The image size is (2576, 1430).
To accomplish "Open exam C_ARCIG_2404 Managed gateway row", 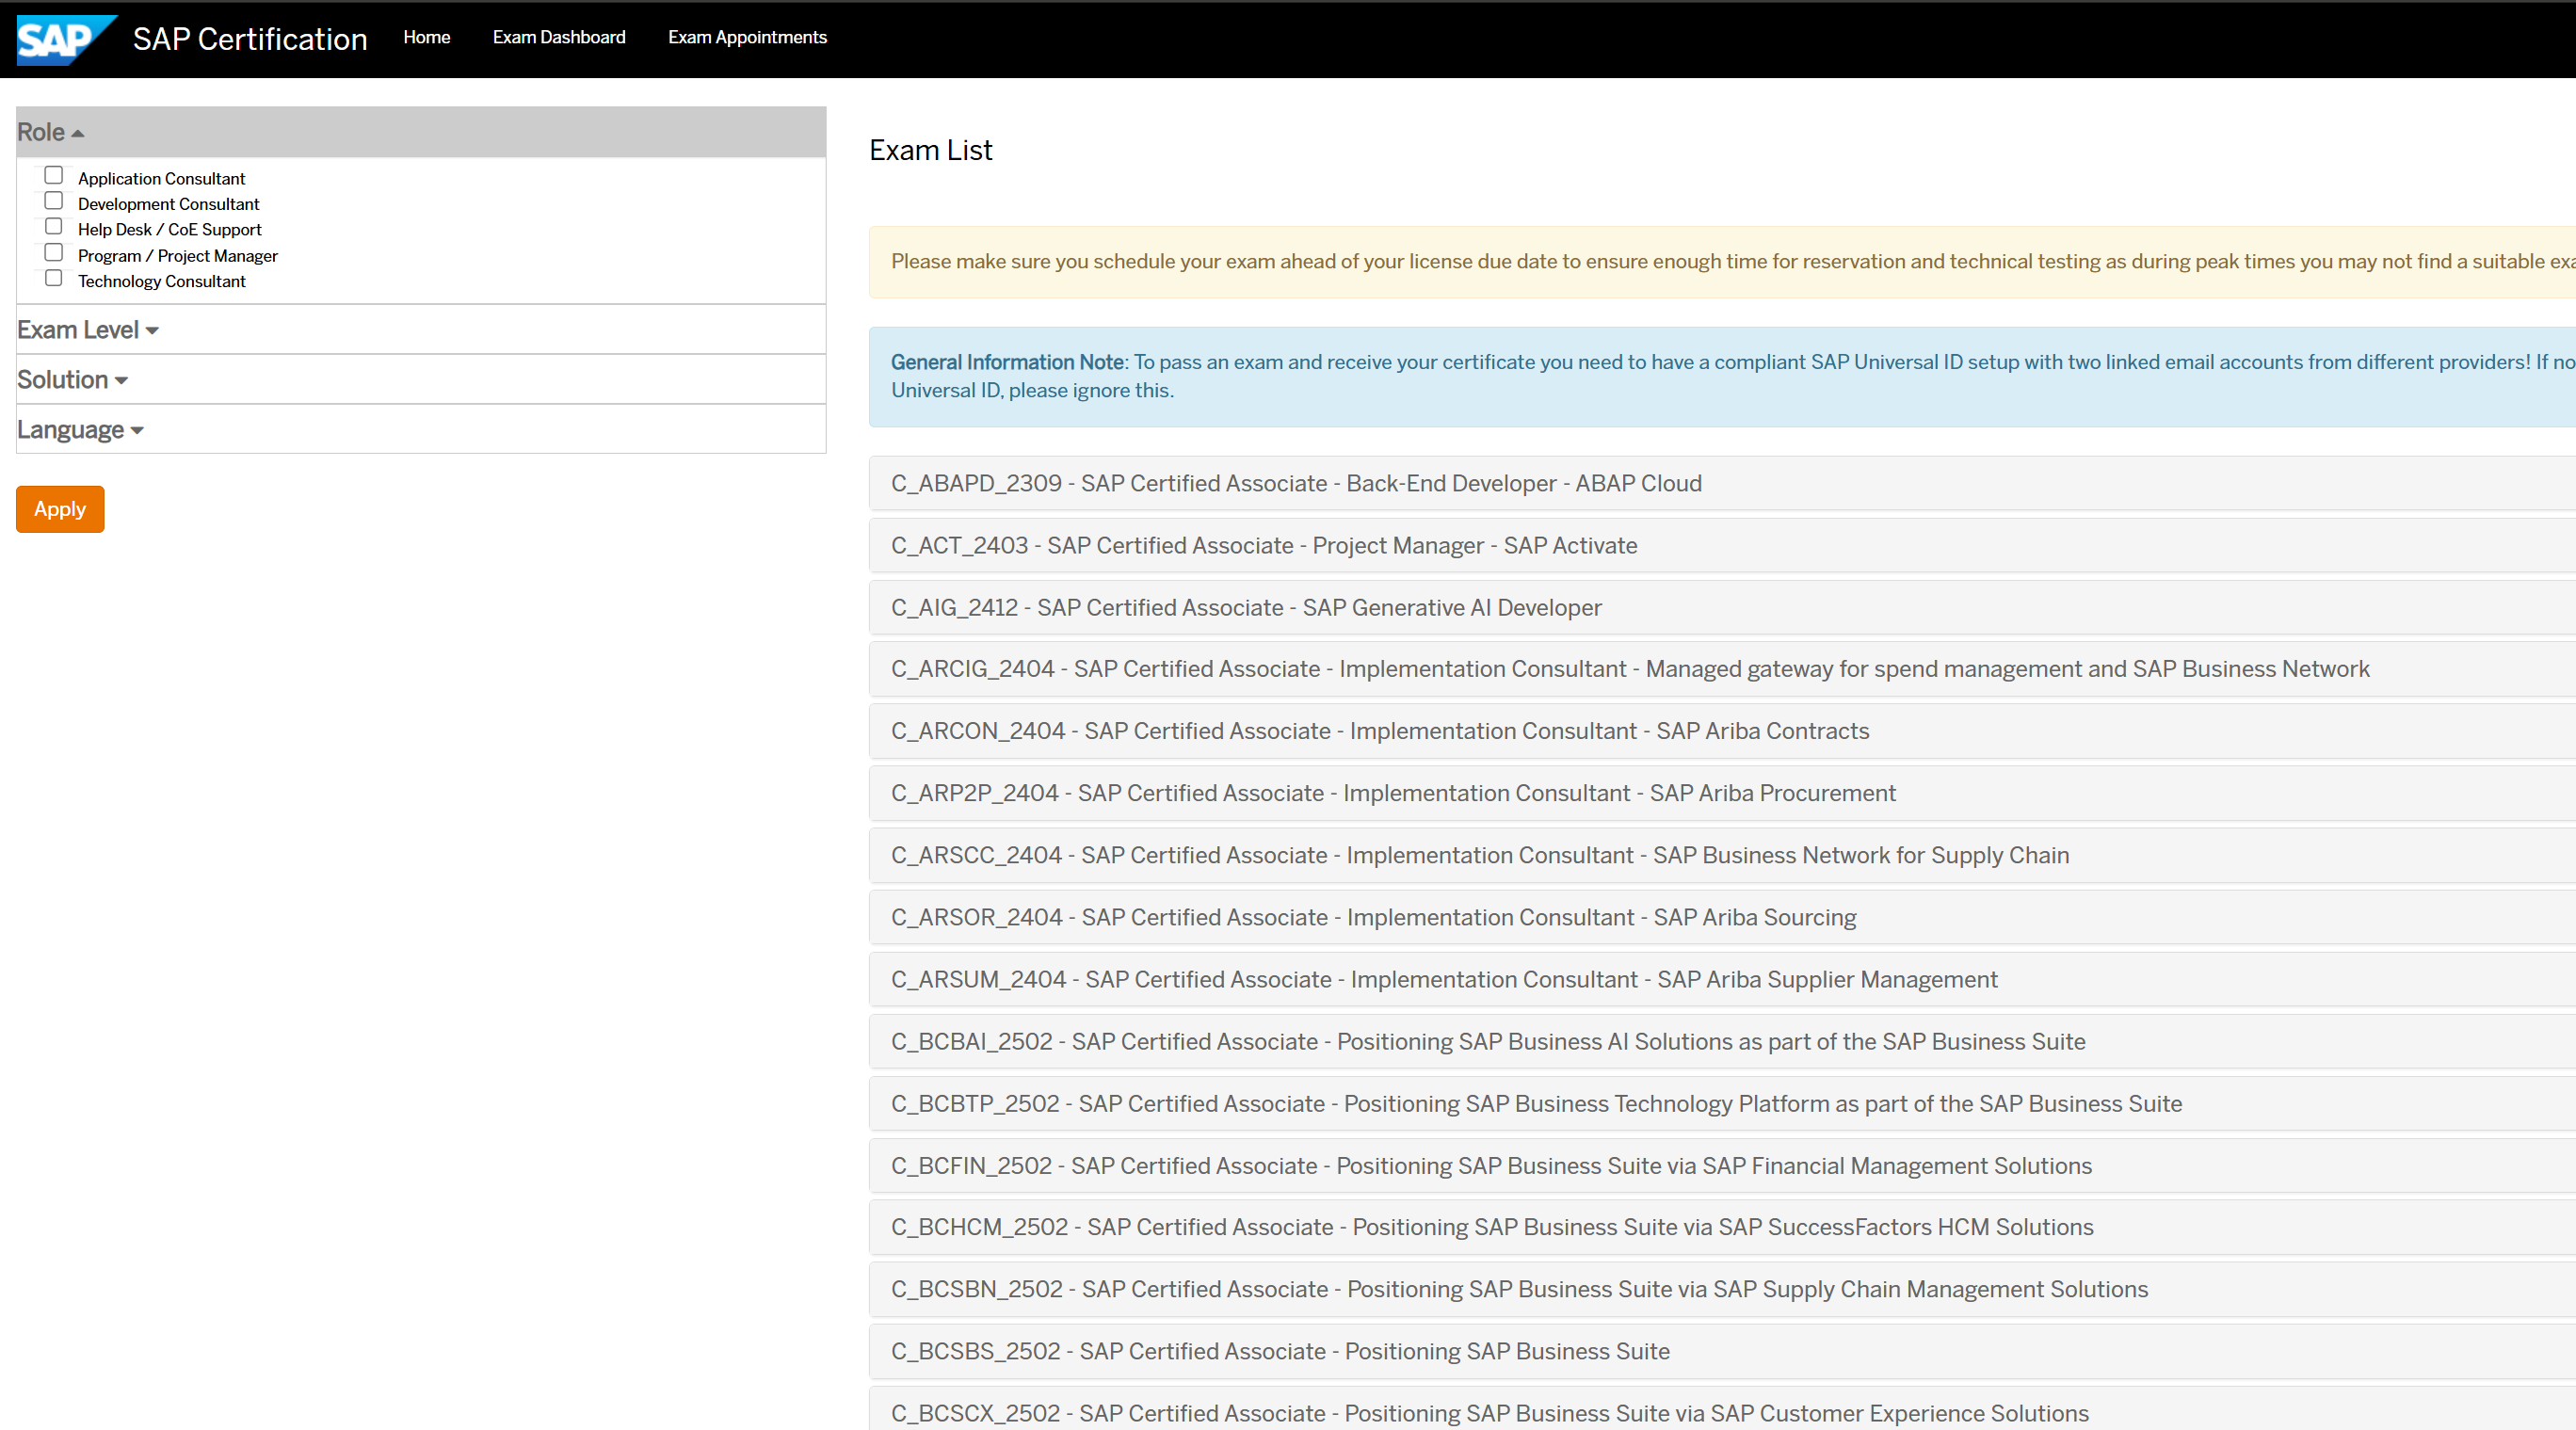I will pyautogui.click(x=1722, y=669).
